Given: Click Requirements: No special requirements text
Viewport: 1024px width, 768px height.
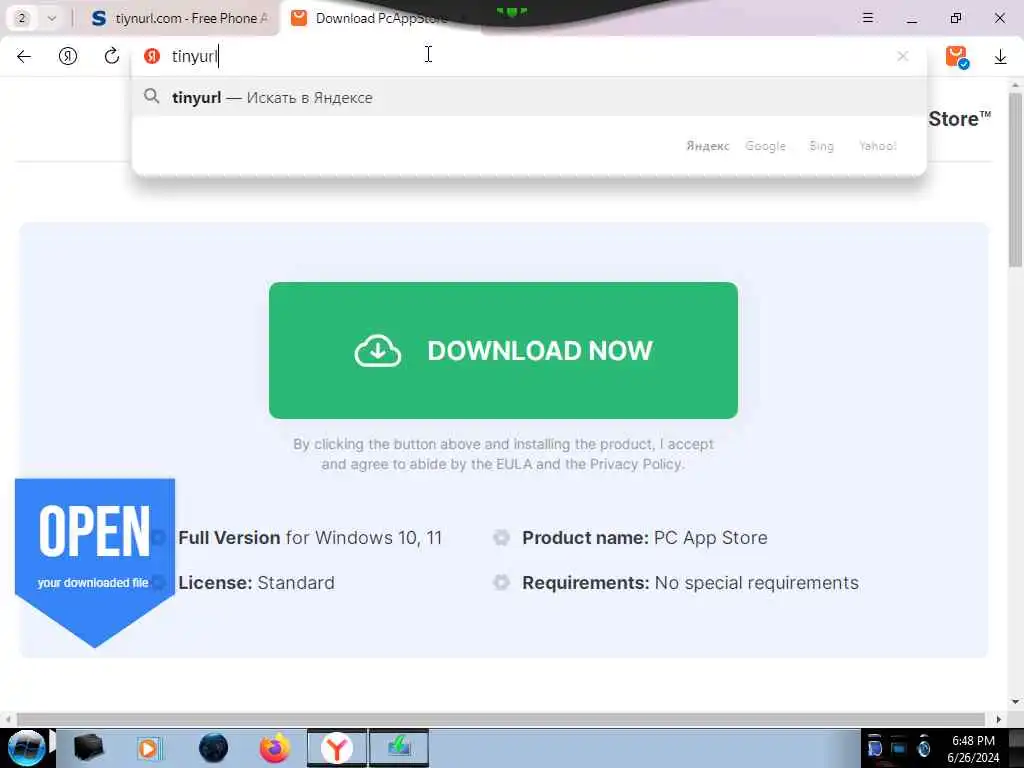Looking at the screenshot, I should pos(690,583).
